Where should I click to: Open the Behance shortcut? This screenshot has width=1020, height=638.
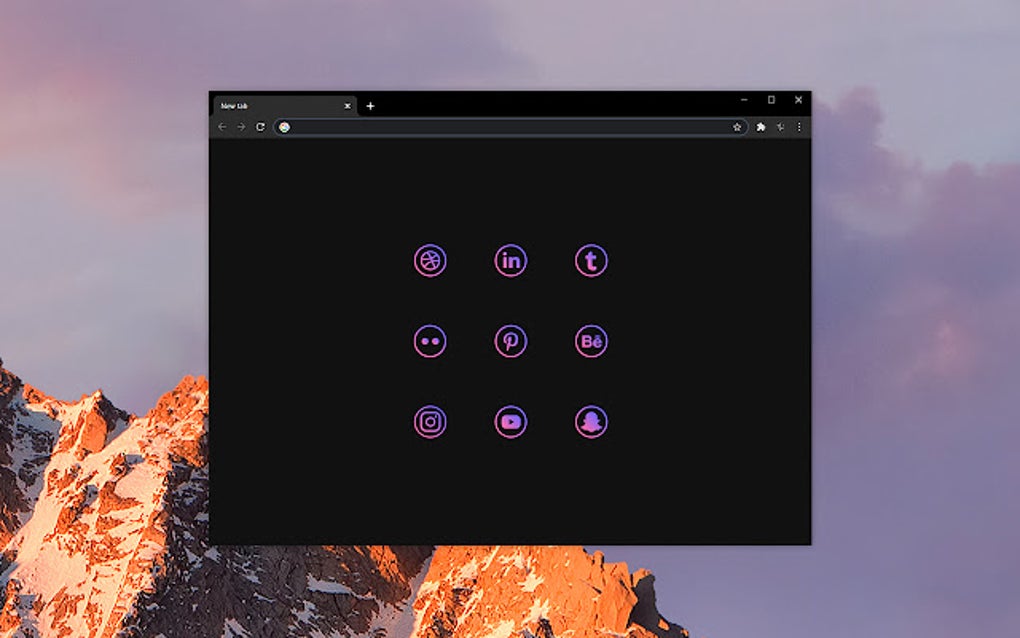591,341
